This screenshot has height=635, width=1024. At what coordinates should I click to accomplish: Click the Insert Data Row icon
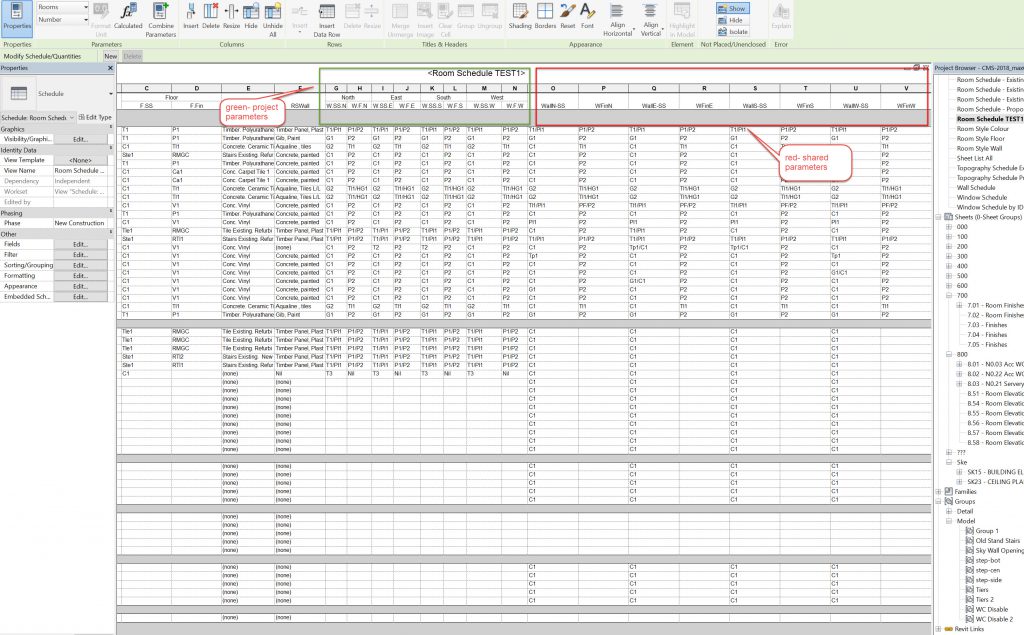[327, 16]
